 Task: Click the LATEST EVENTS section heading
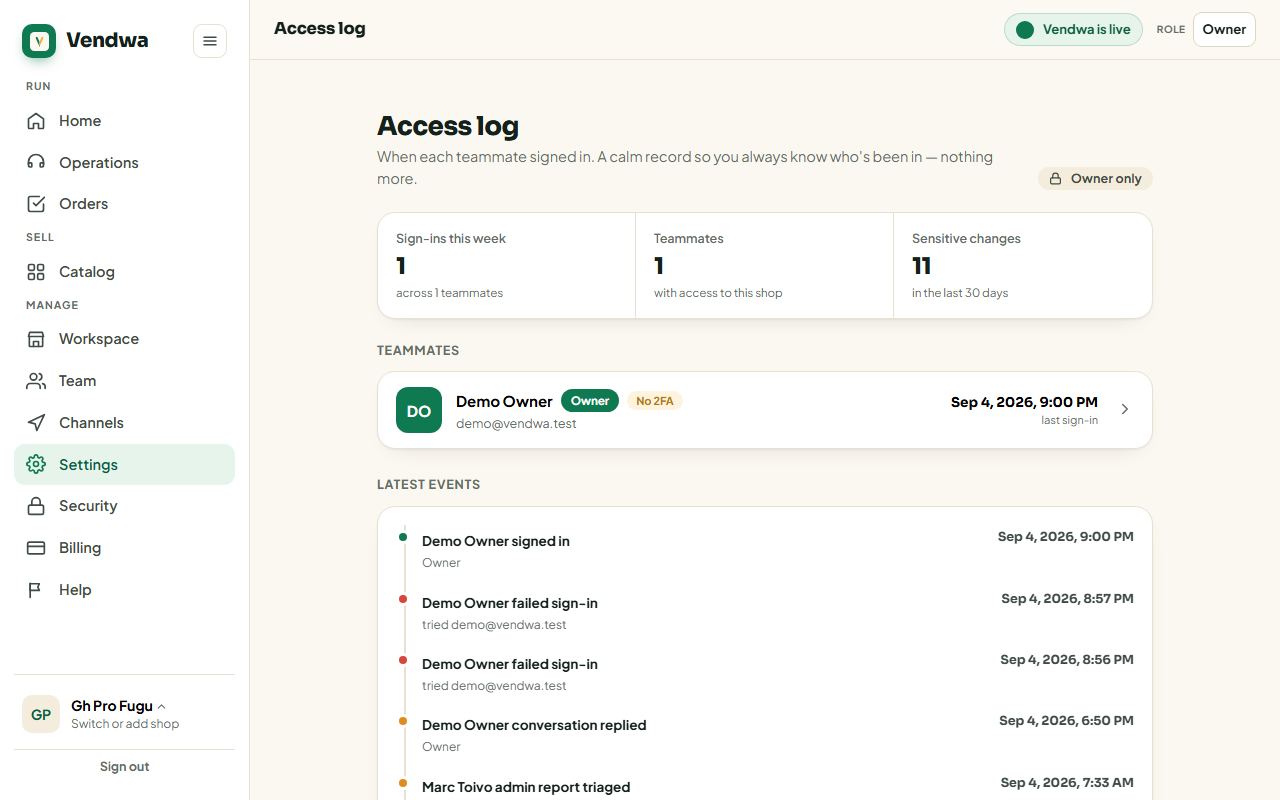tap(428, 485)
